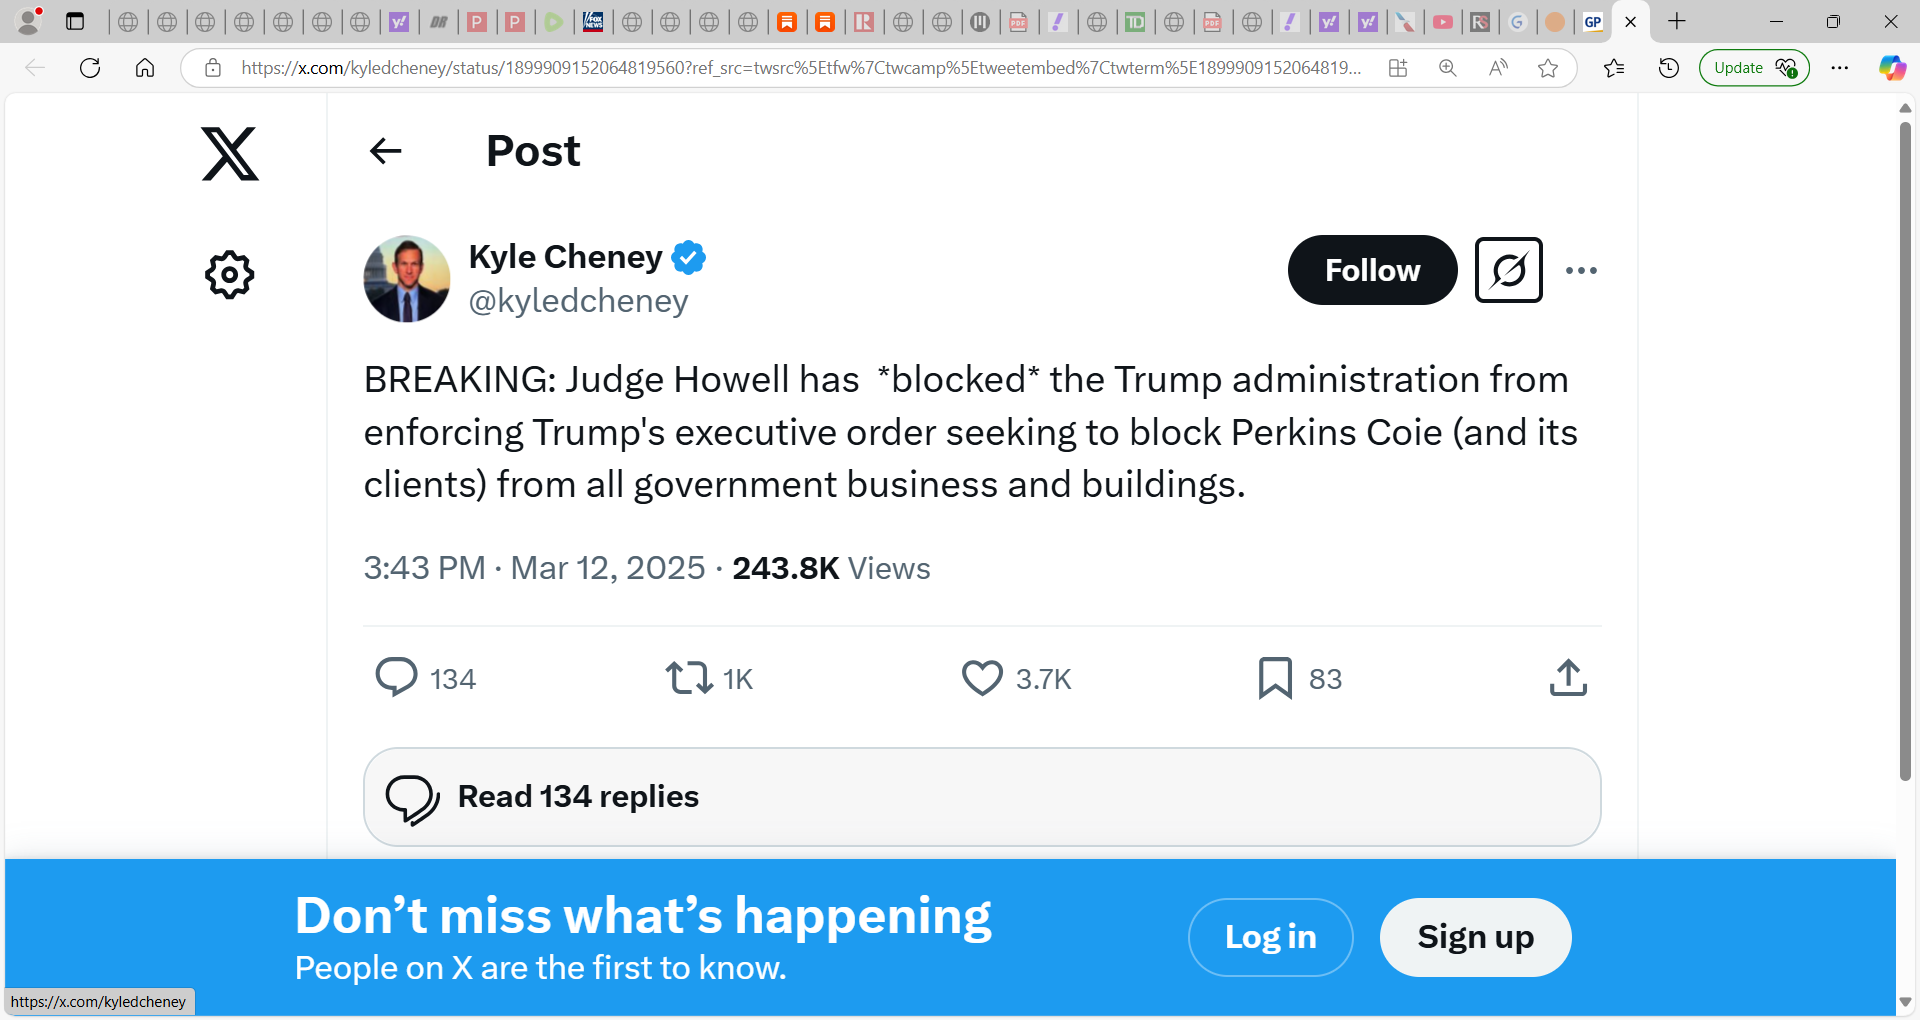Toggle bookmark on the post
This screenshot has width=1920, height=1020.
pos(1272,678)
